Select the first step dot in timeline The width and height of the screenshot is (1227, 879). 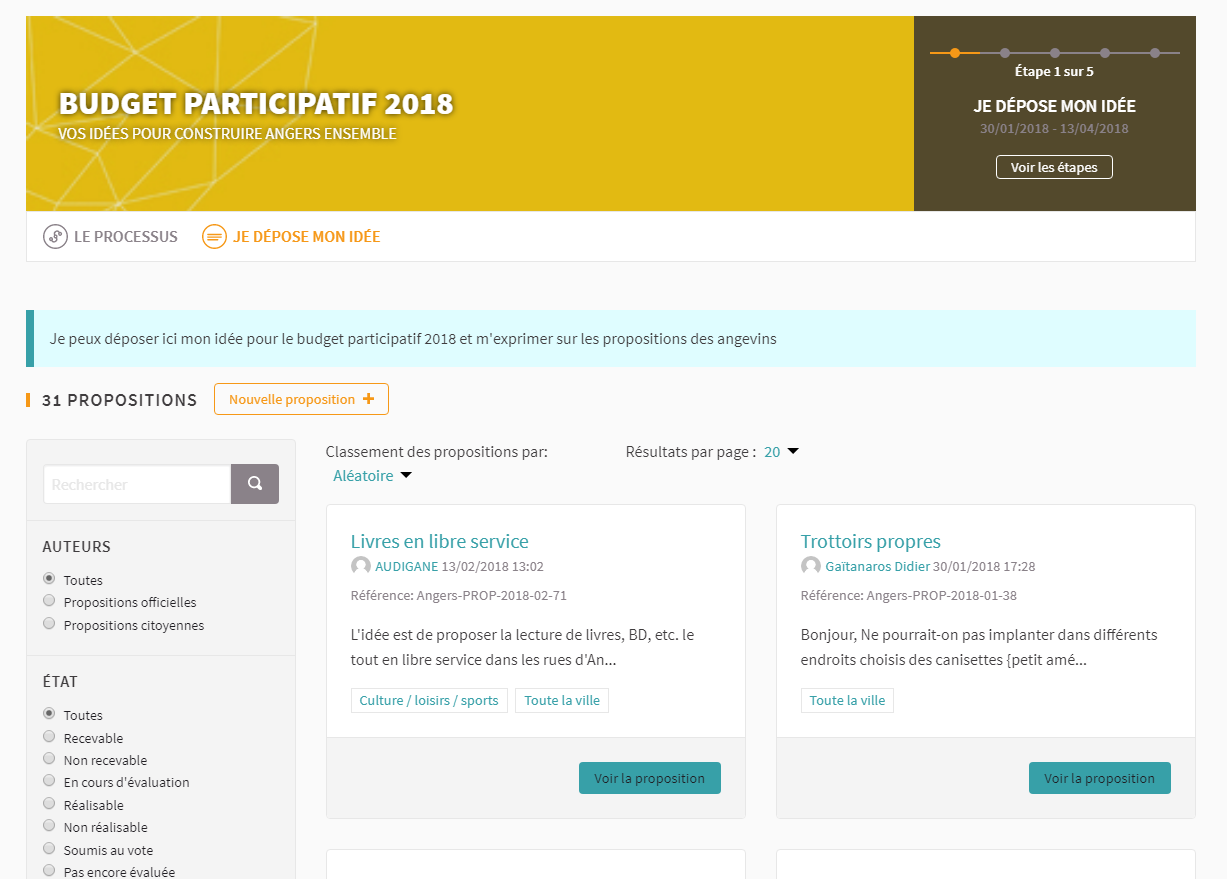[955, 53]
